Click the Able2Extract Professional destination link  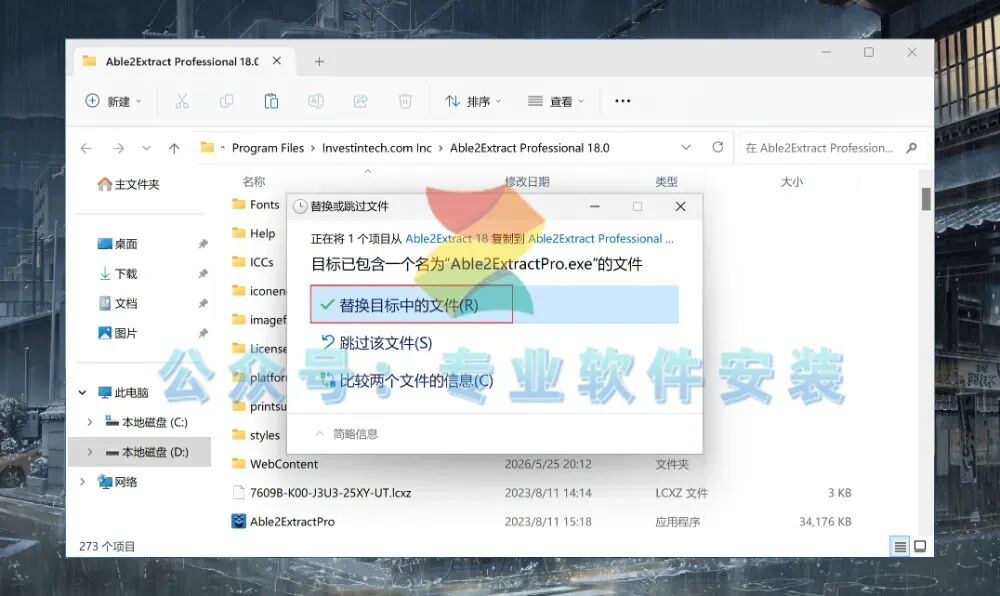pos(601,238)
